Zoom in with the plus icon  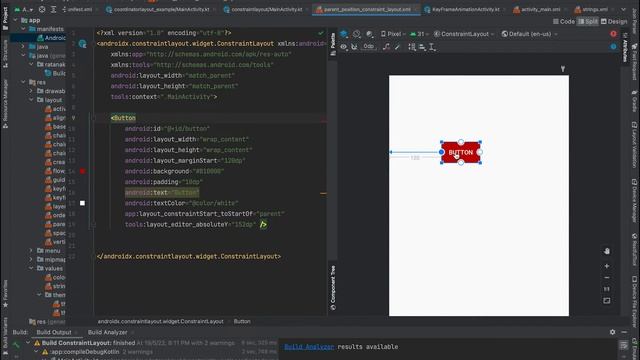pos(607,266)
